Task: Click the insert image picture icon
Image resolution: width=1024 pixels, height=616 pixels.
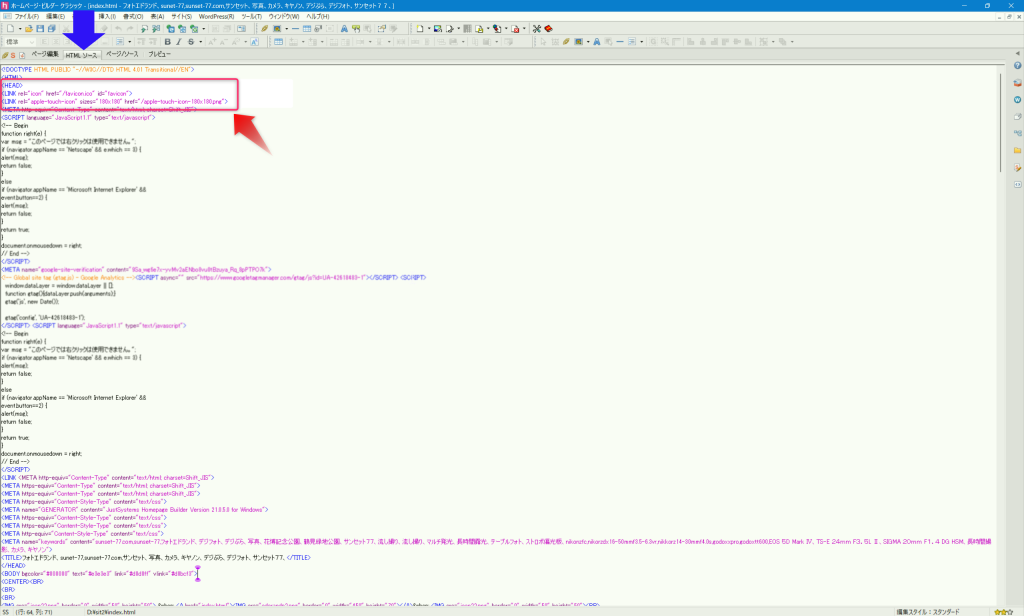Action: tap(277, 29)
